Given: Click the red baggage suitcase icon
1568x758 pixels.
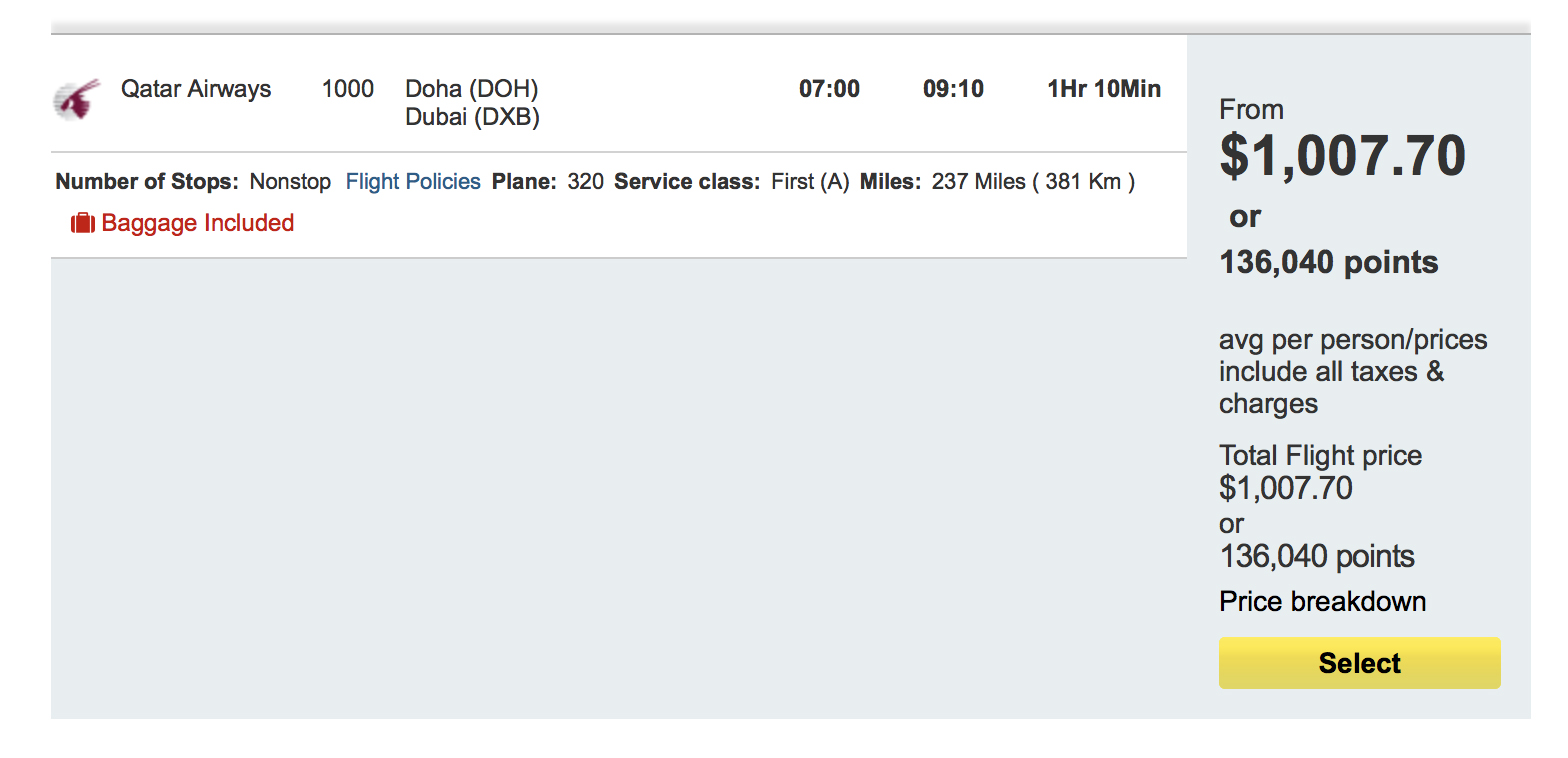Looking at the screenshot, I should tap(82, 223).
